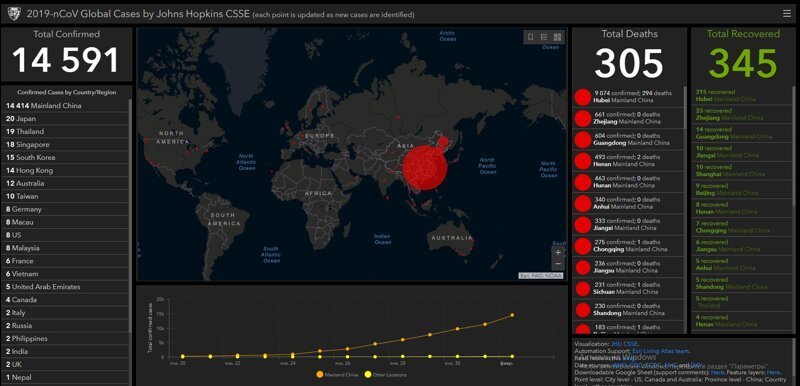Select '14 414 Mainland China' row

pyautogui.click(x=65, y=106)
